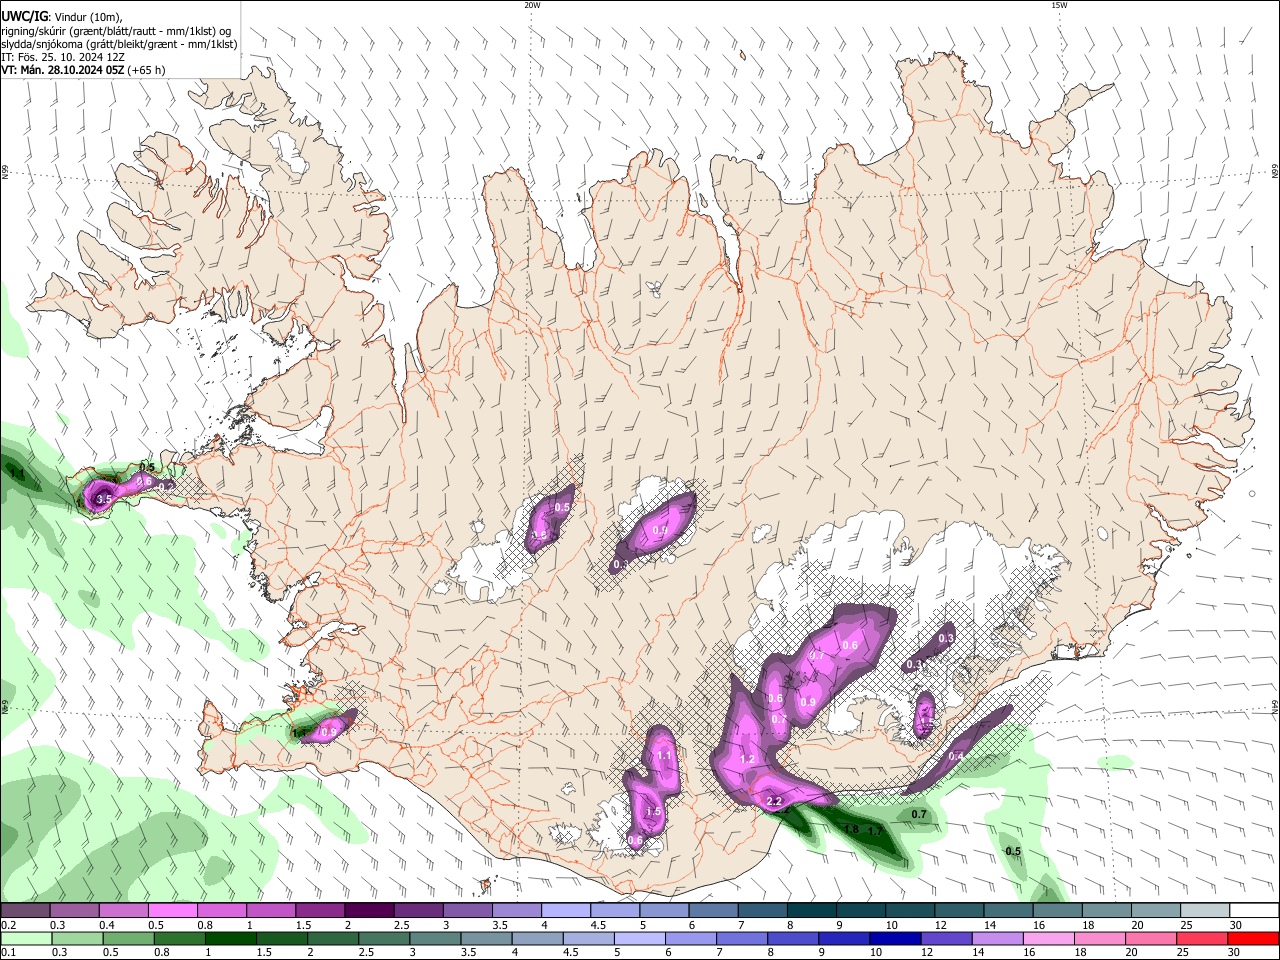This screenshot has height=960, width=1280.
Task: Click the '2.2' precipitation value on the south coast
Action: coord(773,802)
